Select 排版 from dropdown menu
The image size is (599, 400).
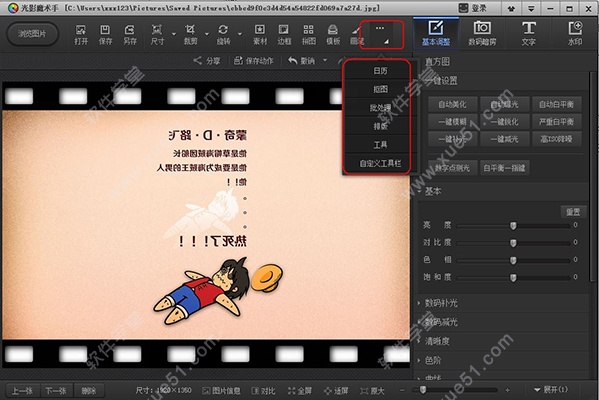coord(380,126)
